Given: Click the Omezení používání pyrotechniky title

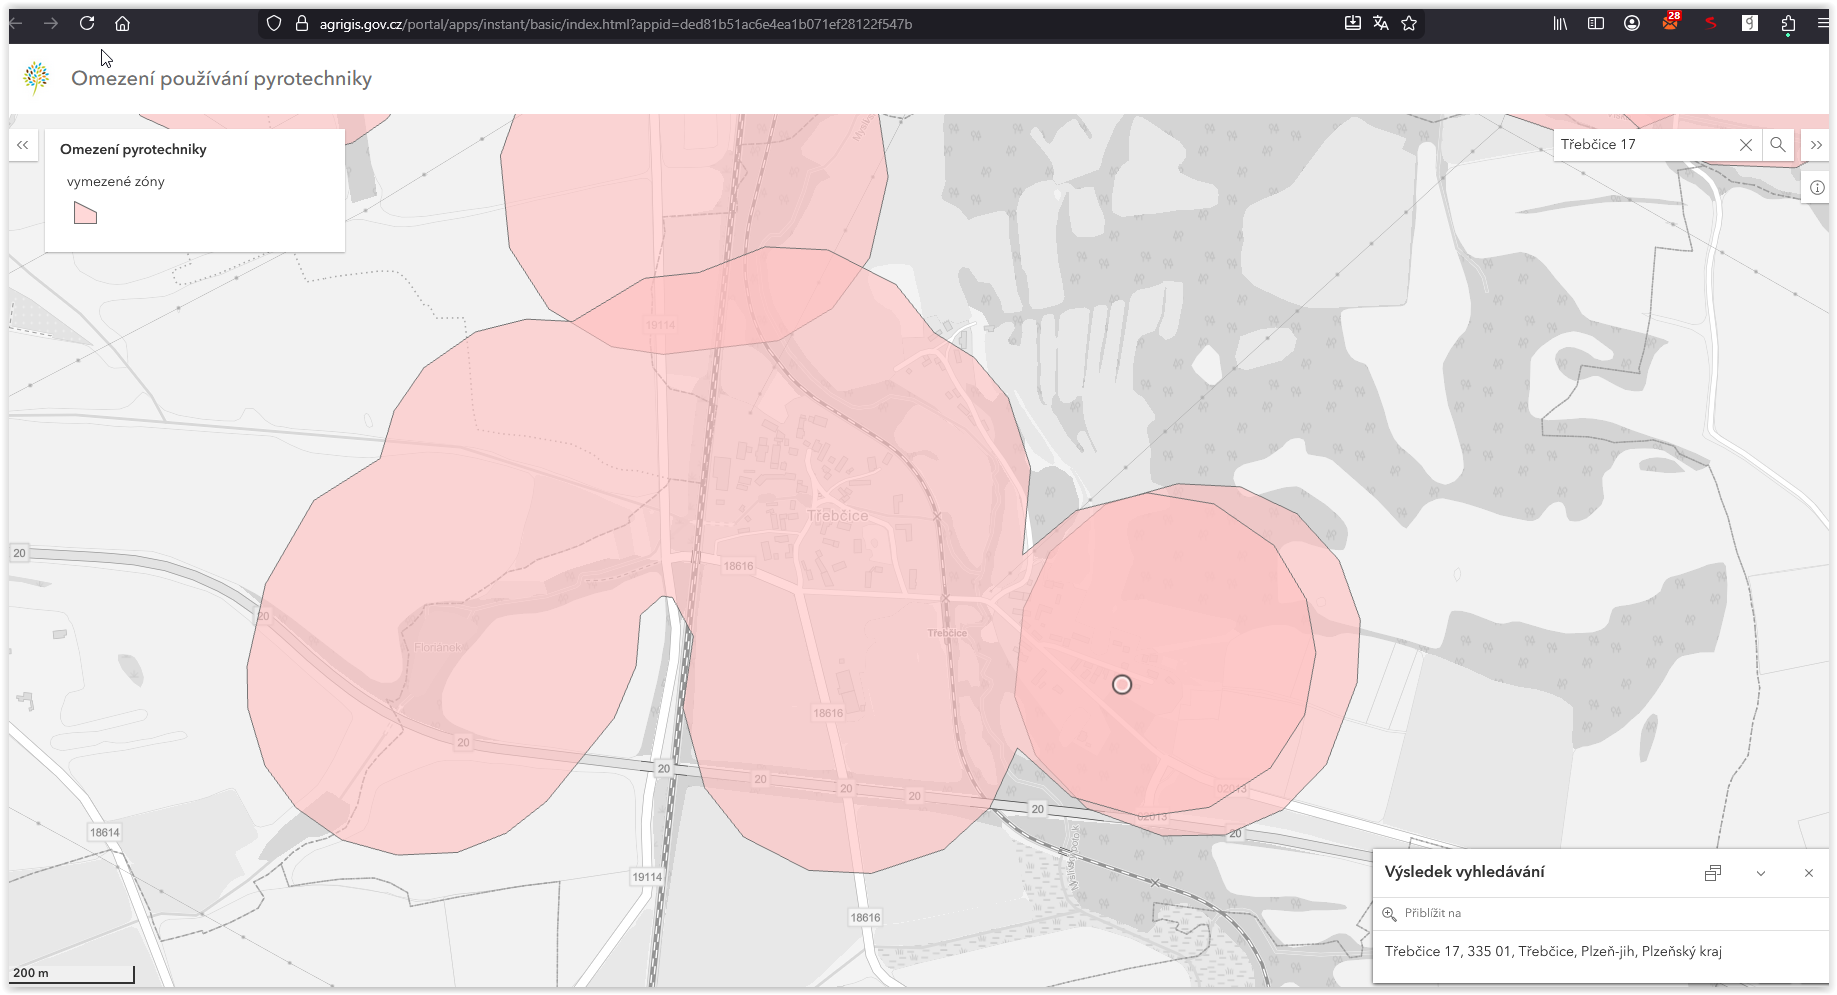Looking at the screenshot, I should (x=221, y=78).
